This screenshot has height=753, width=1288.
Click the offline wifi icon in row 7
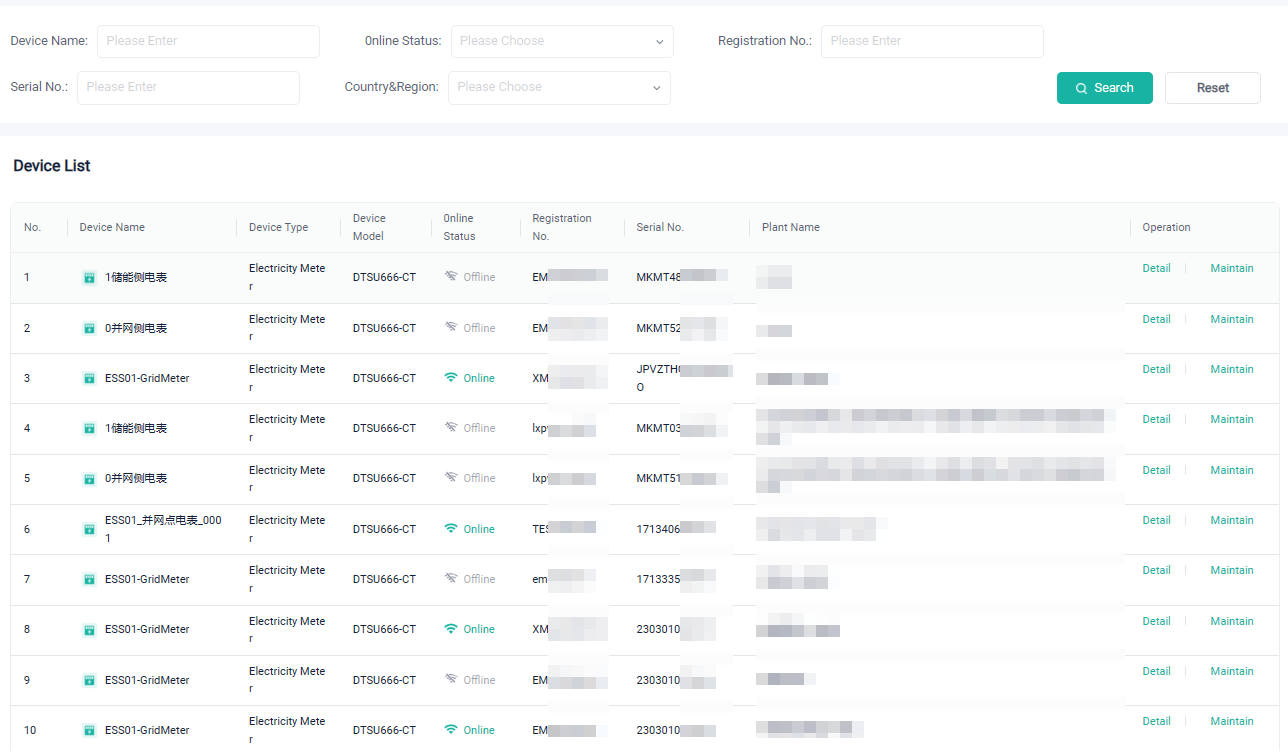coord(451,579)
